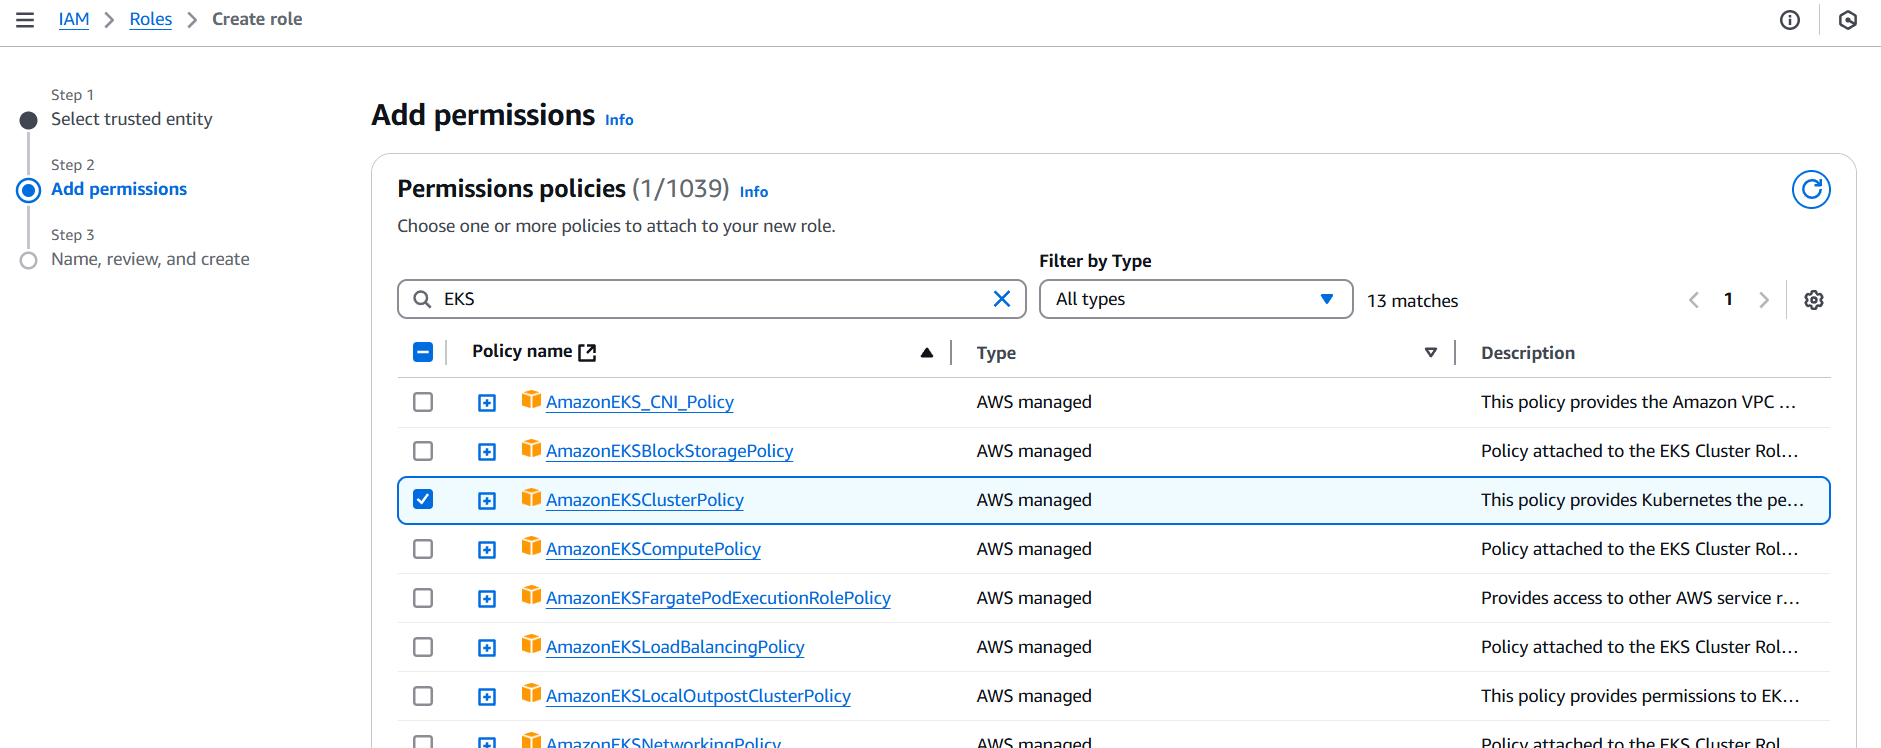Viewport: 1881px width, 748px height.
Task: Open Info link beside Permissions policies
Action: coord(754,192)
